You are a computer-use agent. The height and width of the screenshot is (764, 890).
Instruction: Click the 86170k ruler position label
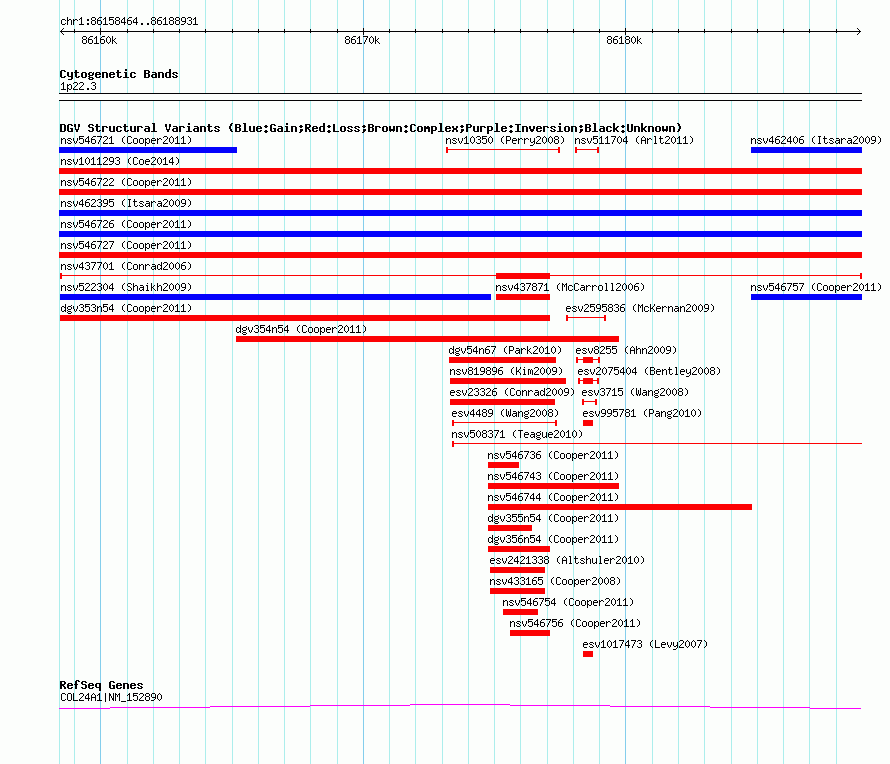pyautogui.click(x=362, y=40)
